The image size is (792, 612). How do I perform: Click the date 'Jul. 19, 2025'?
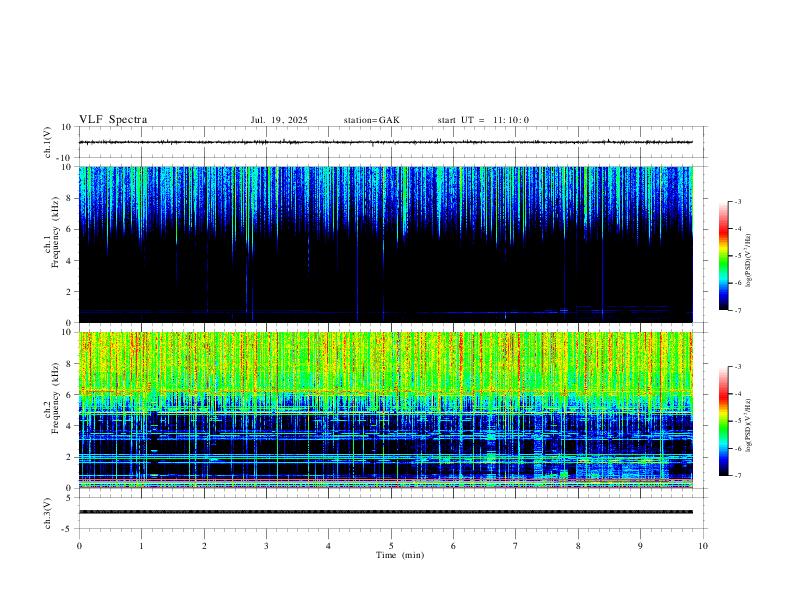point(279,120)
